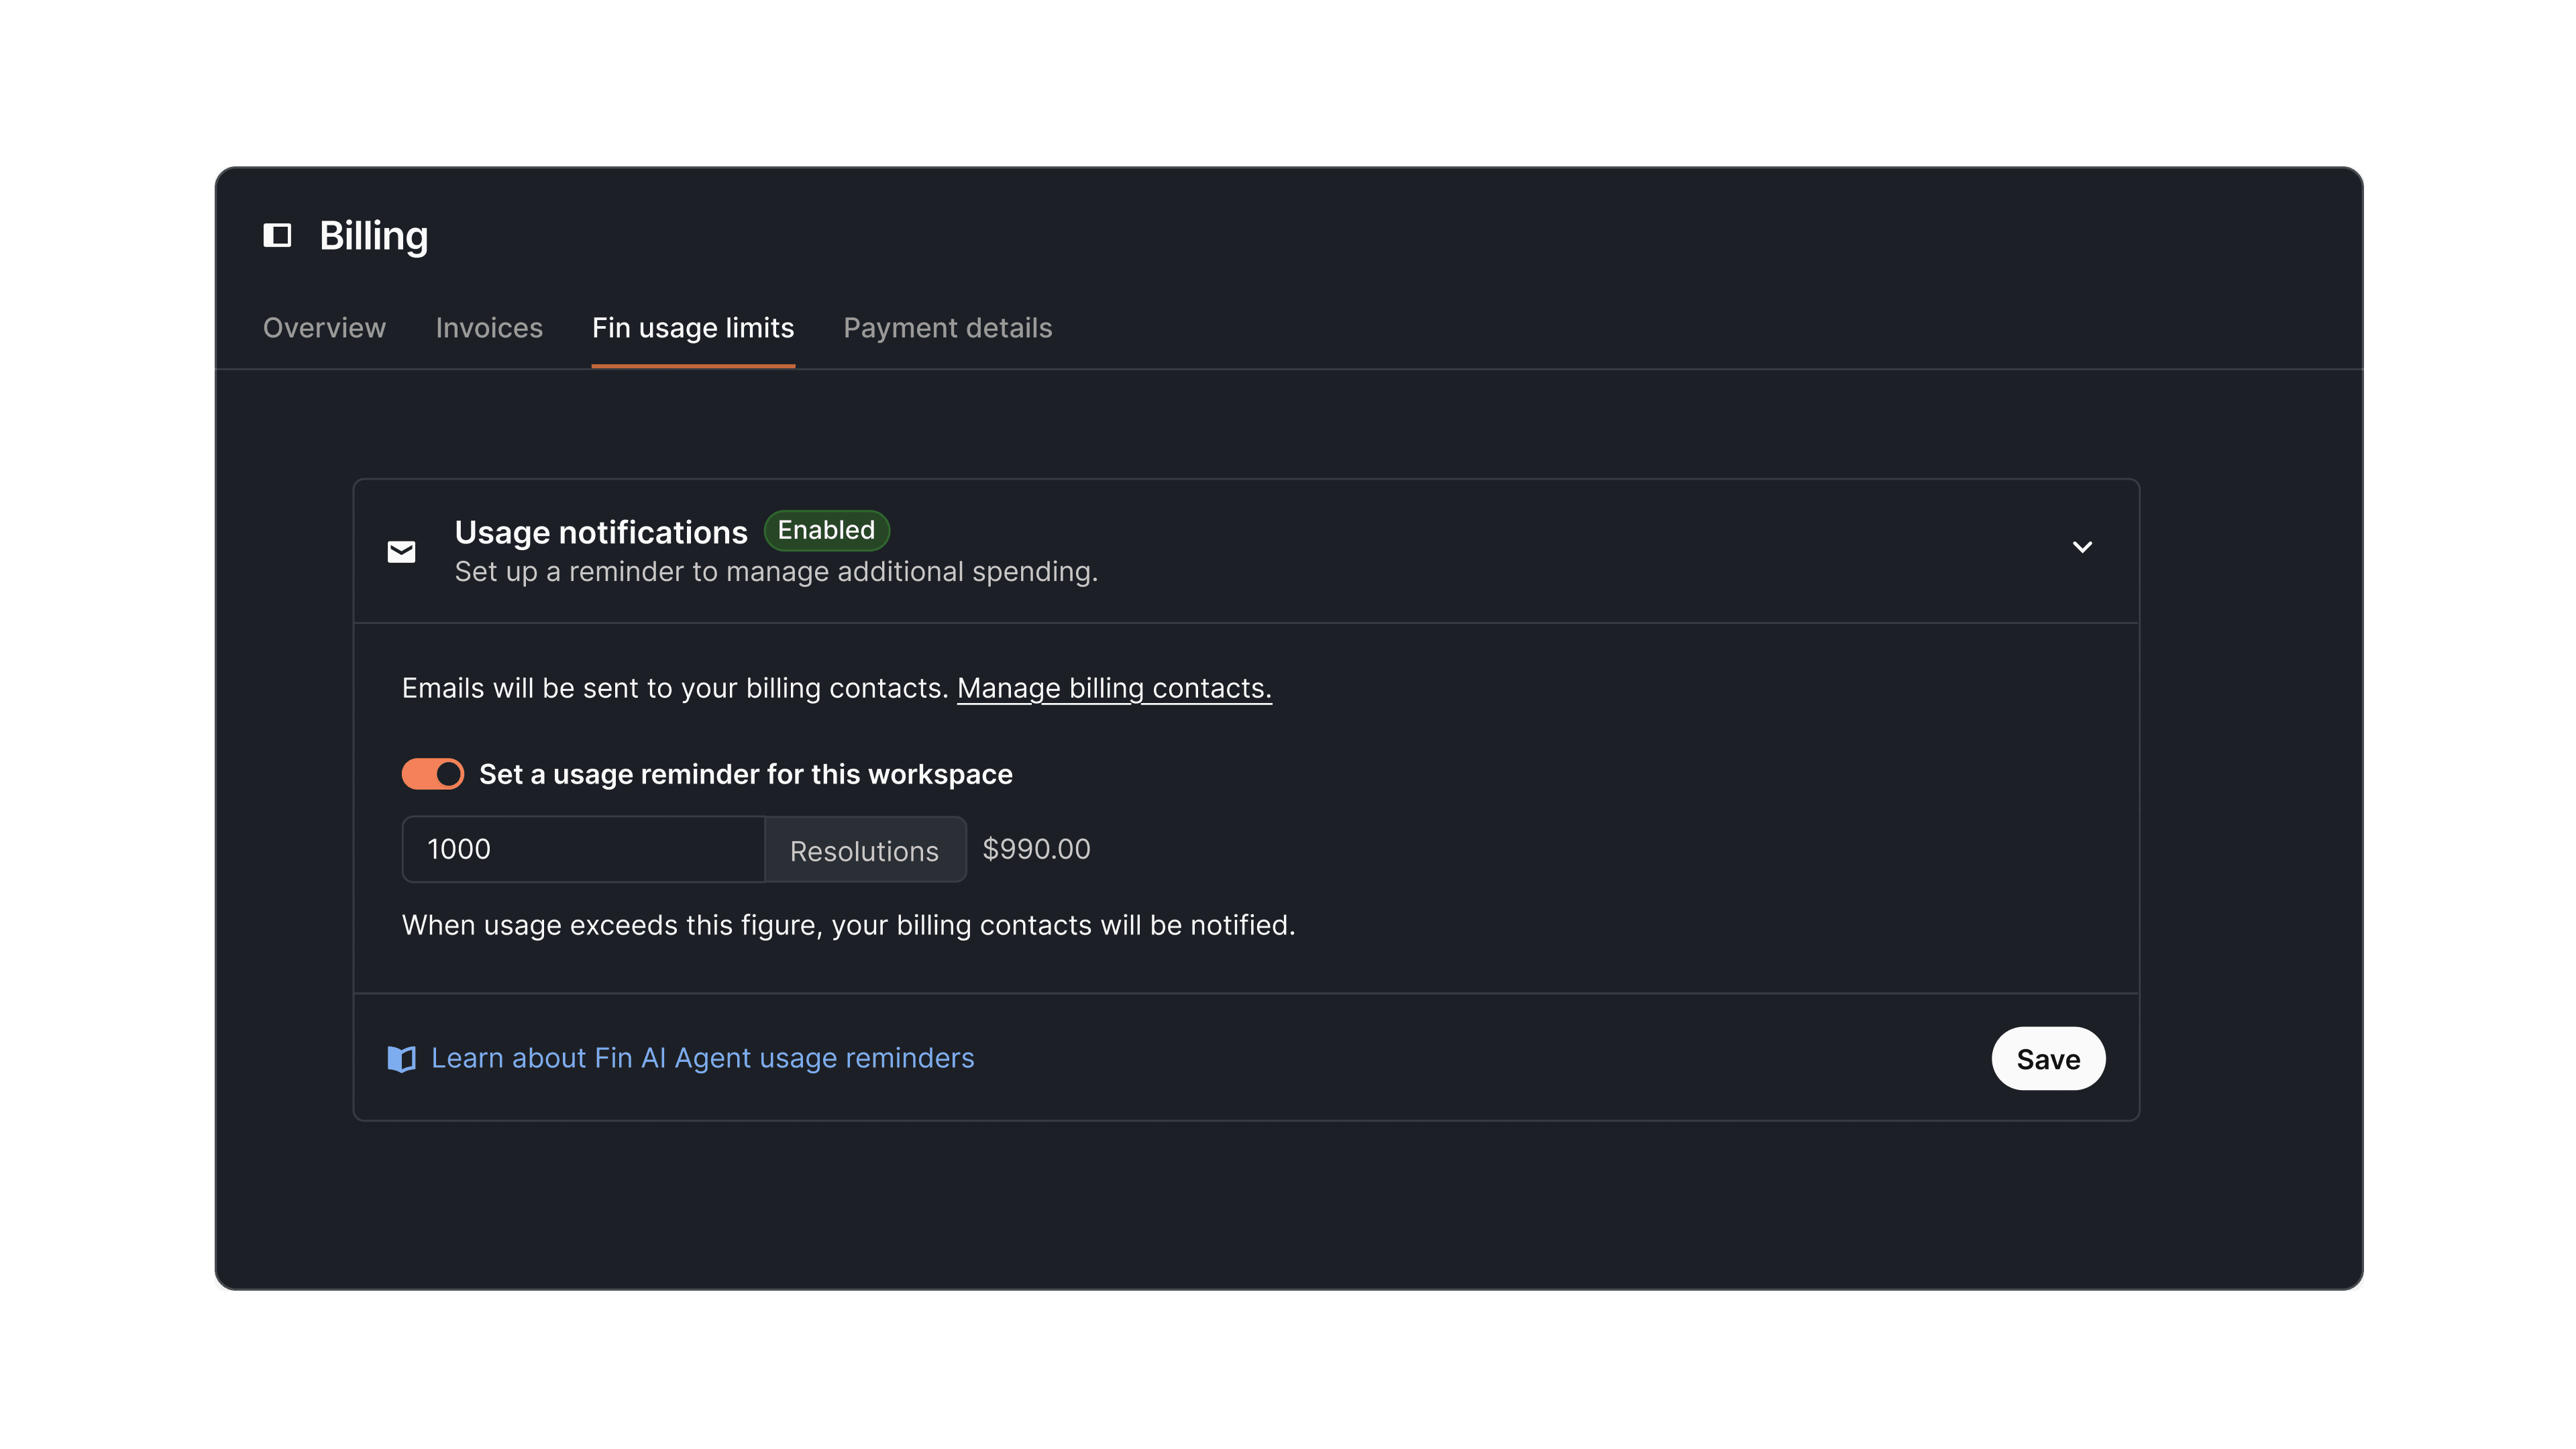This screenshot has height=1449, width=2576.
Task: Click the Billing page title
Action: (373, 236)
